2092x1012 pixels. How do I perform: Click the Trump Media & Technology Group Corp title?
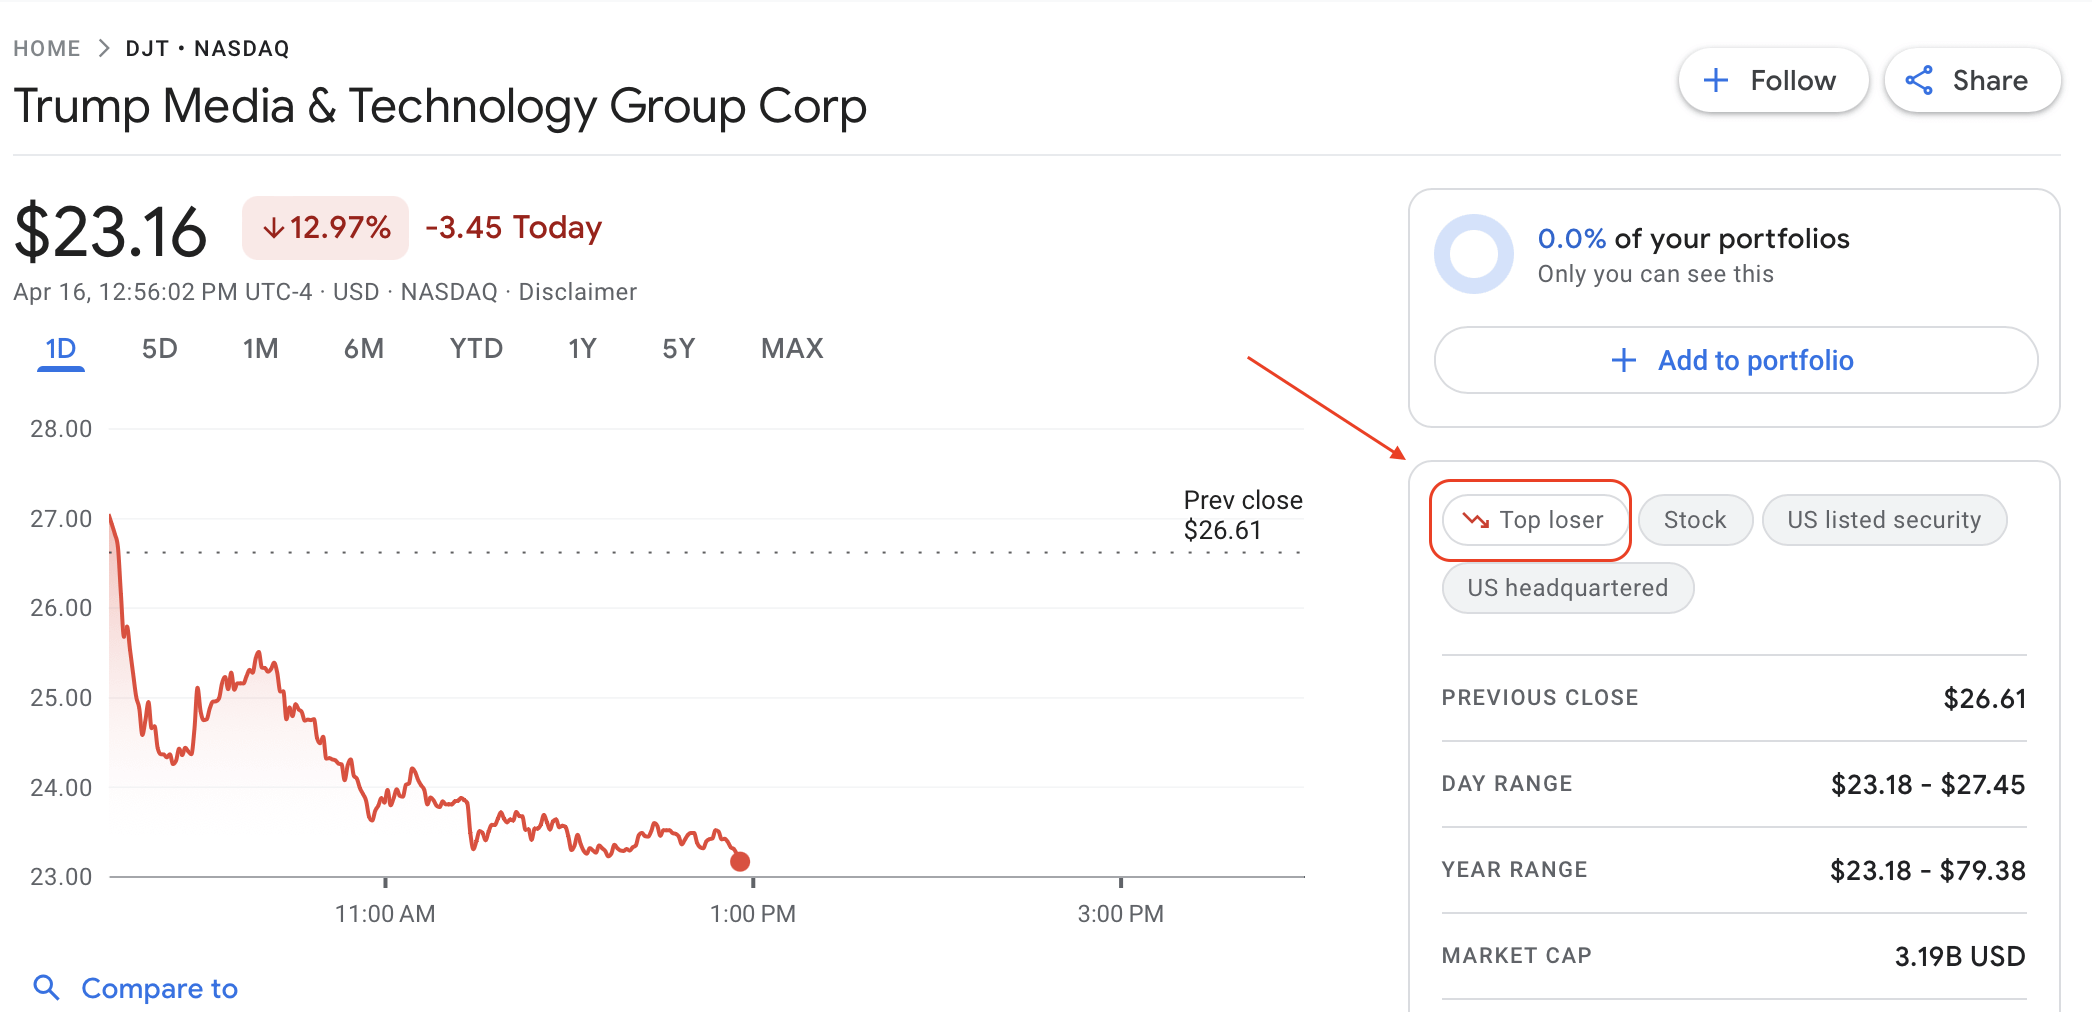click(x=440, y=106)
